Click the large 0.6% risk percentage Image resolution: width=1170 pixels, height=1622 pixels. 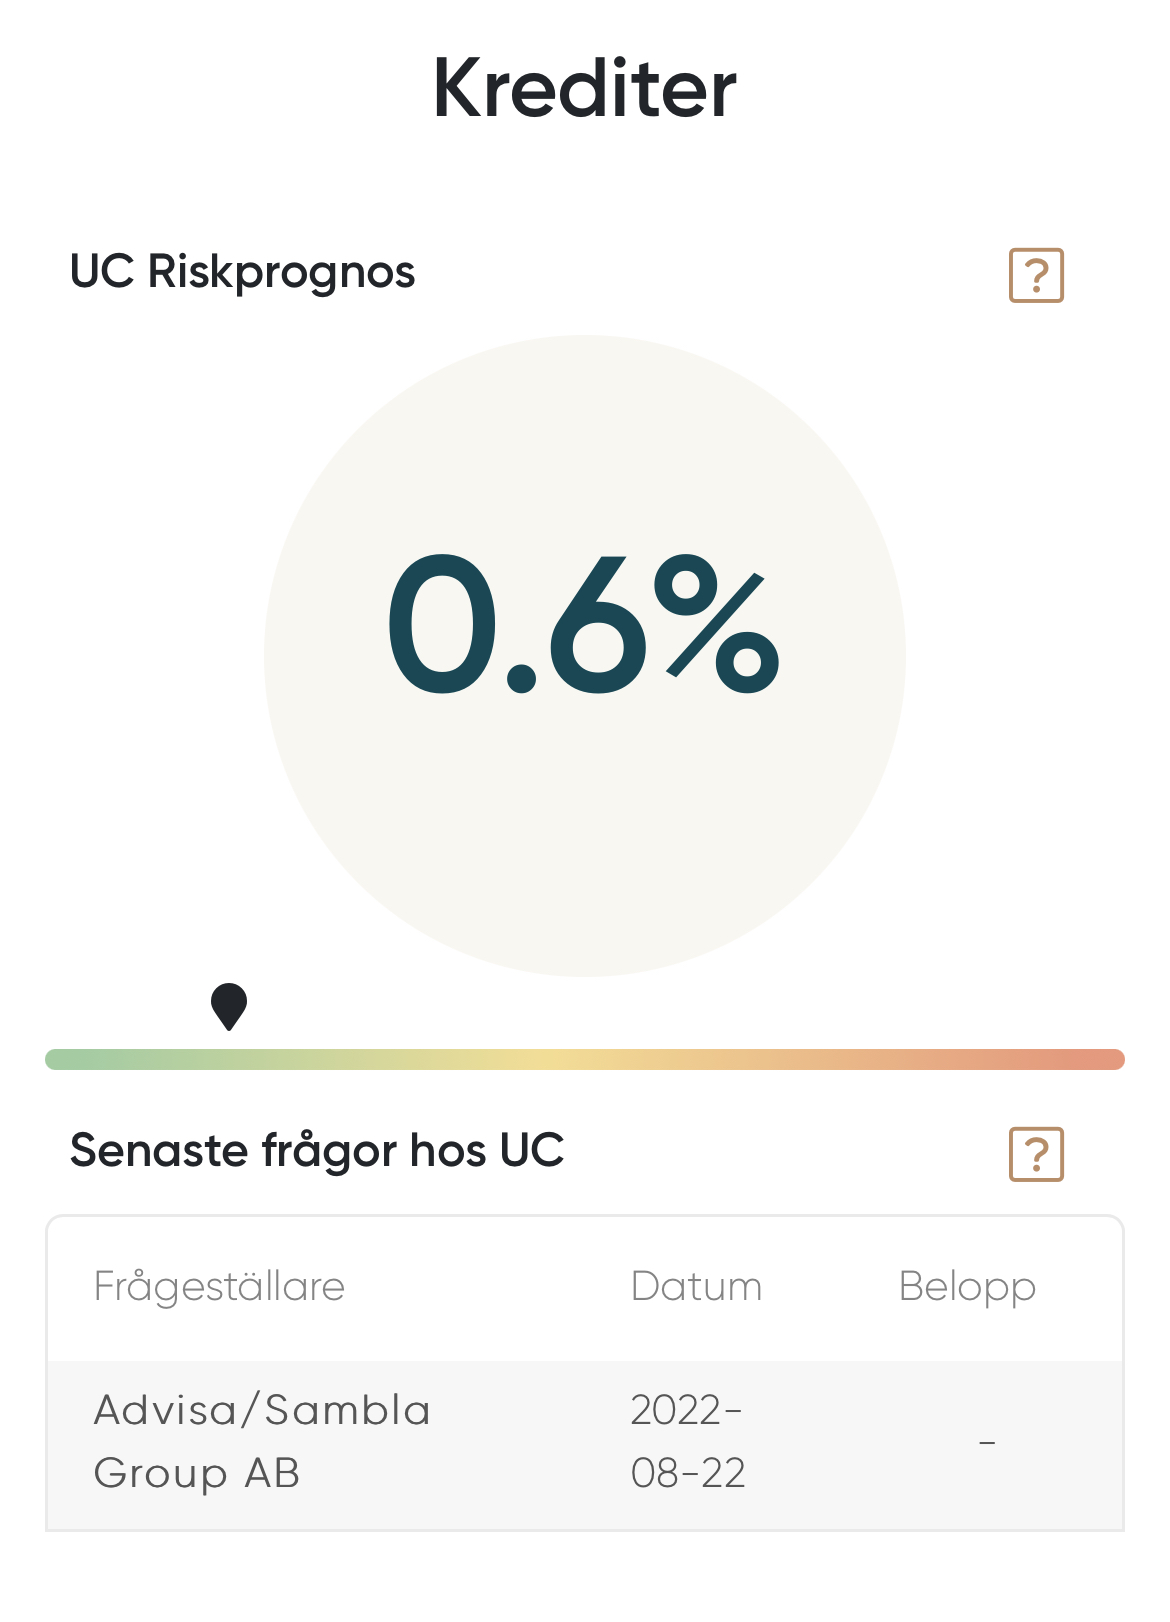tap(583, 625)
